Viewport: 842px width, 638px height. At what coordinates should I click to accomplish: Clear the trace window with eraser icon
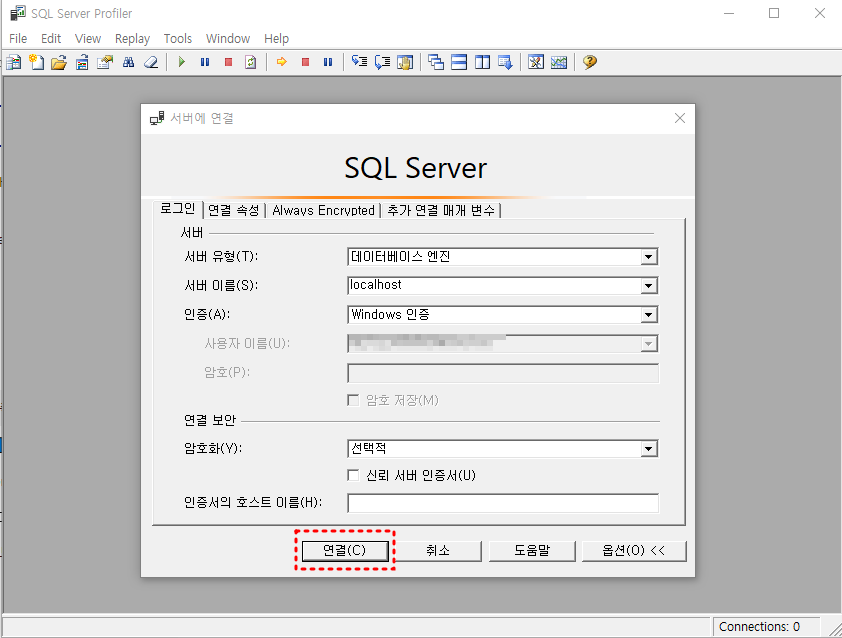(151, 62)
